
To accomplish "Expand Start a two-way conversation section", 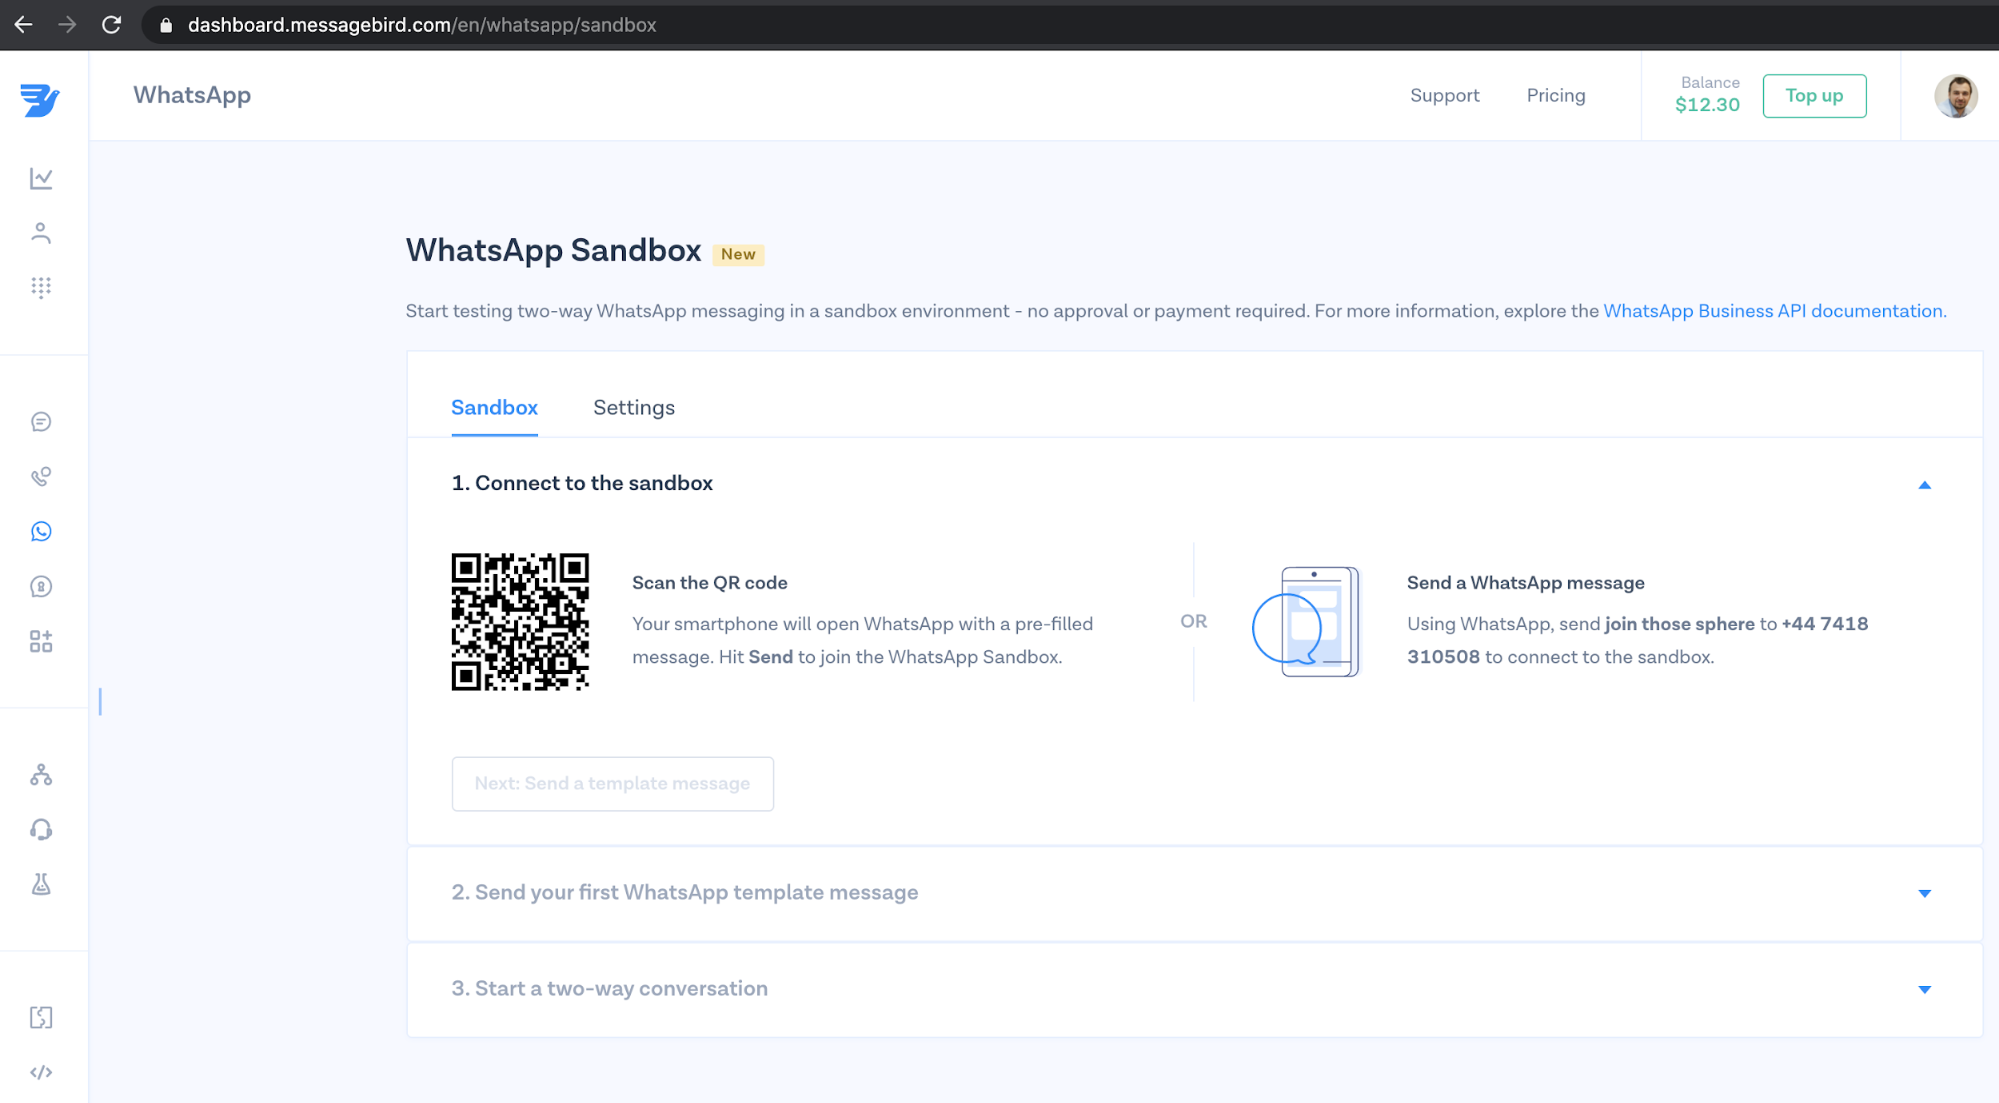I will 1924,989.
